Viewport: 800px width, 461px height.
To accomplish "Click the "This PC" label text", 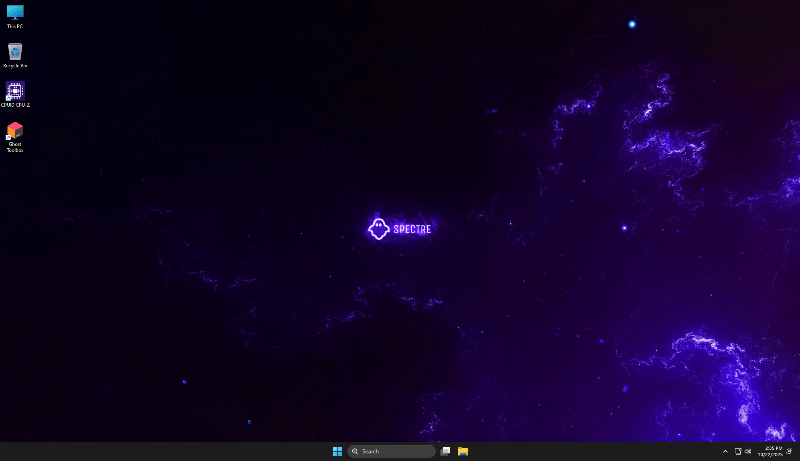I will (15, 26).
